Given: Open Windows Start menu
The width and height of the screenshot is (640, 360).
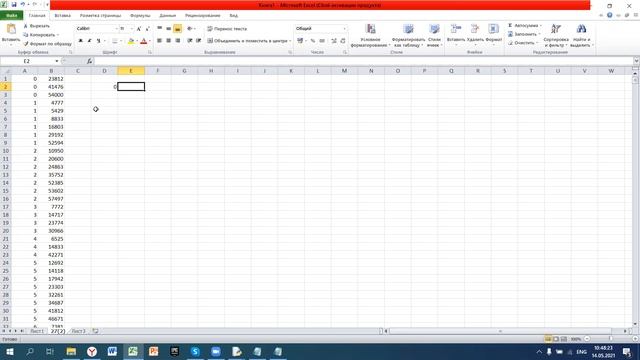Looking at the screenshot, I should coord(9,351).
